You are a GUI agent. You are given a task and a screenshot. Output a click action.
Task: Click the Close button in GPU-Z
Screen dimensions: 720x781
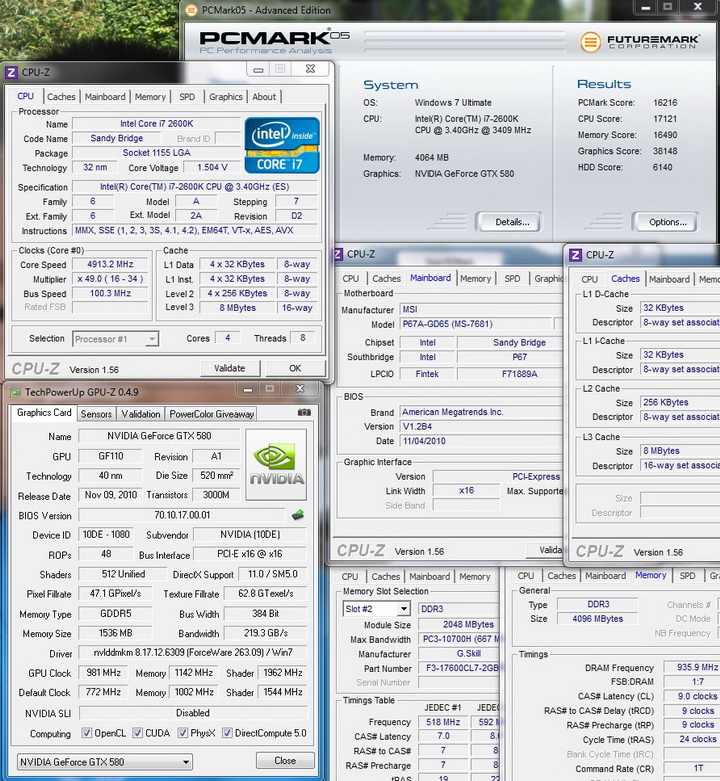(x=285, y=761)
